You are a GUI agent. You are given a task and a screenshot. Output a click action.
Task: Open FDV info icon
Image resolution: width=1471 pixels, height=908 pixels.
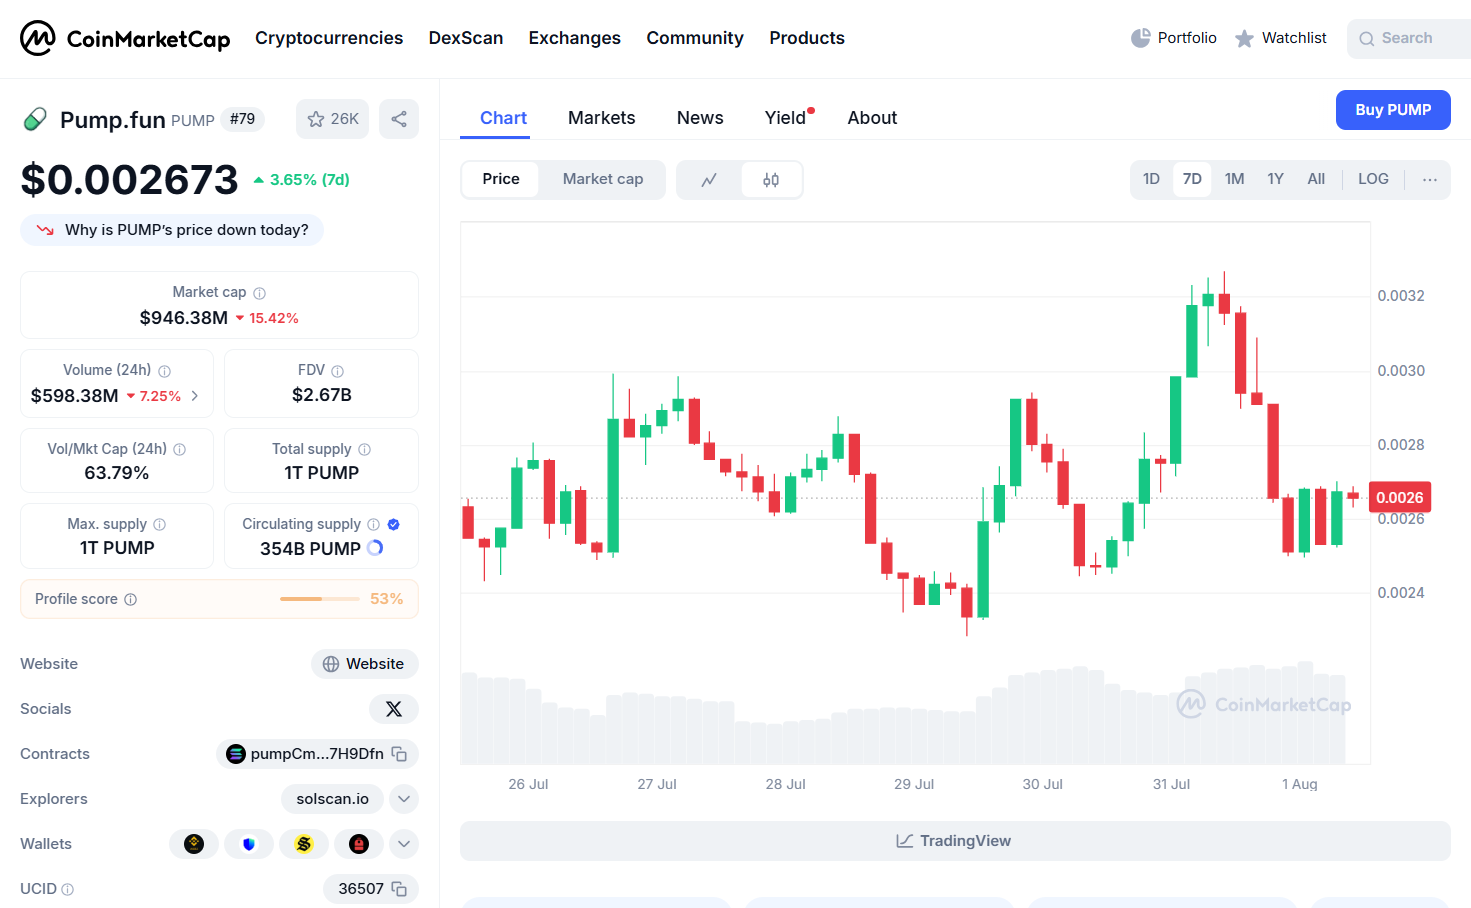[338, 371]
